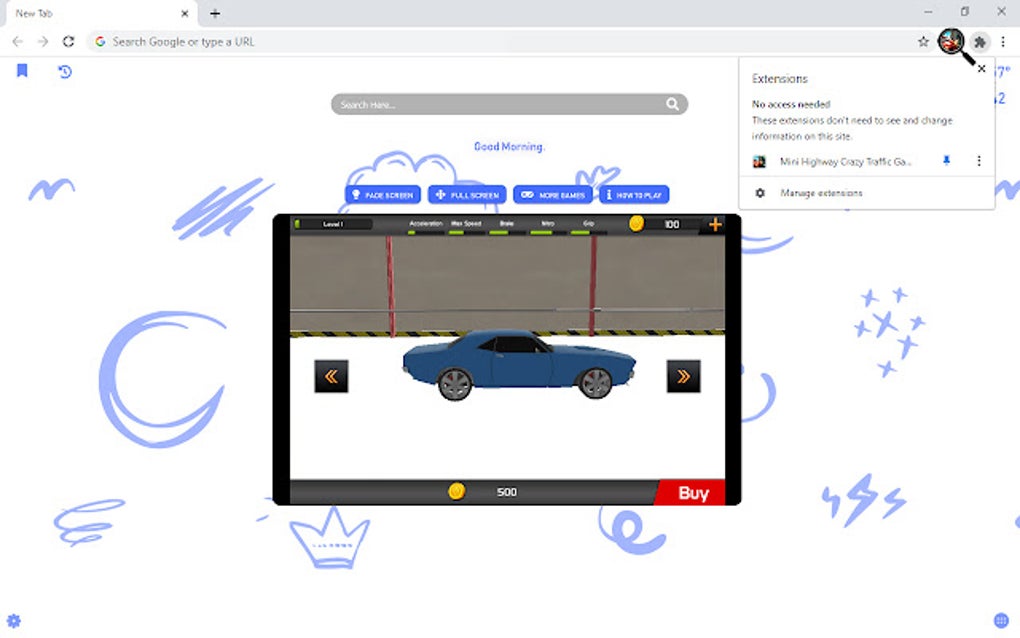
Task: Open options for the Mini Highway extension
Action: click(978, 161)
